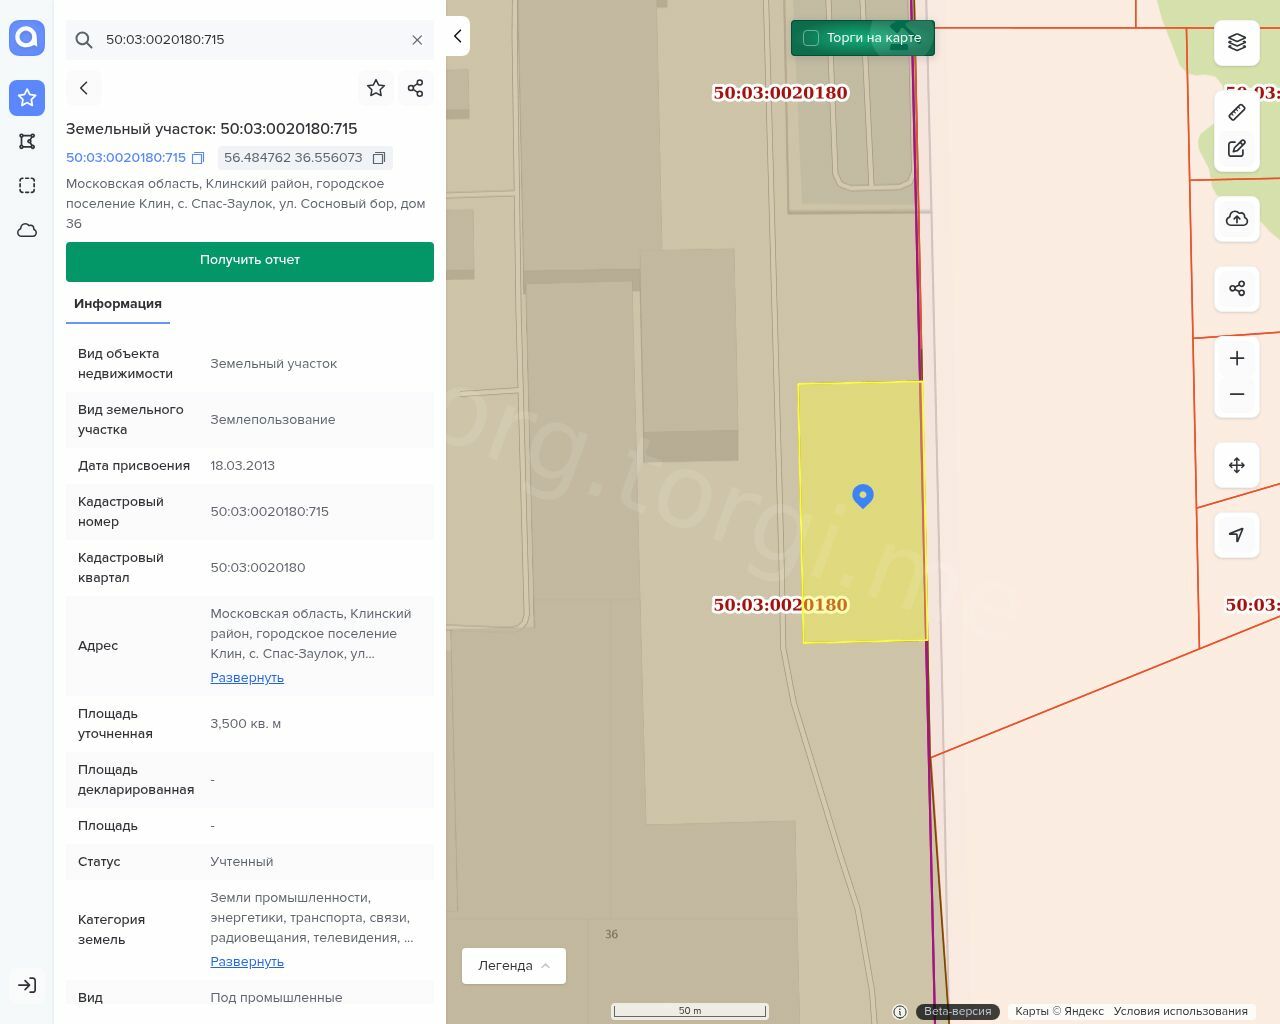Select the ruler measurement tool
The height and width of the screenshot is (1024, 1280).
(x=1236, y=112)
